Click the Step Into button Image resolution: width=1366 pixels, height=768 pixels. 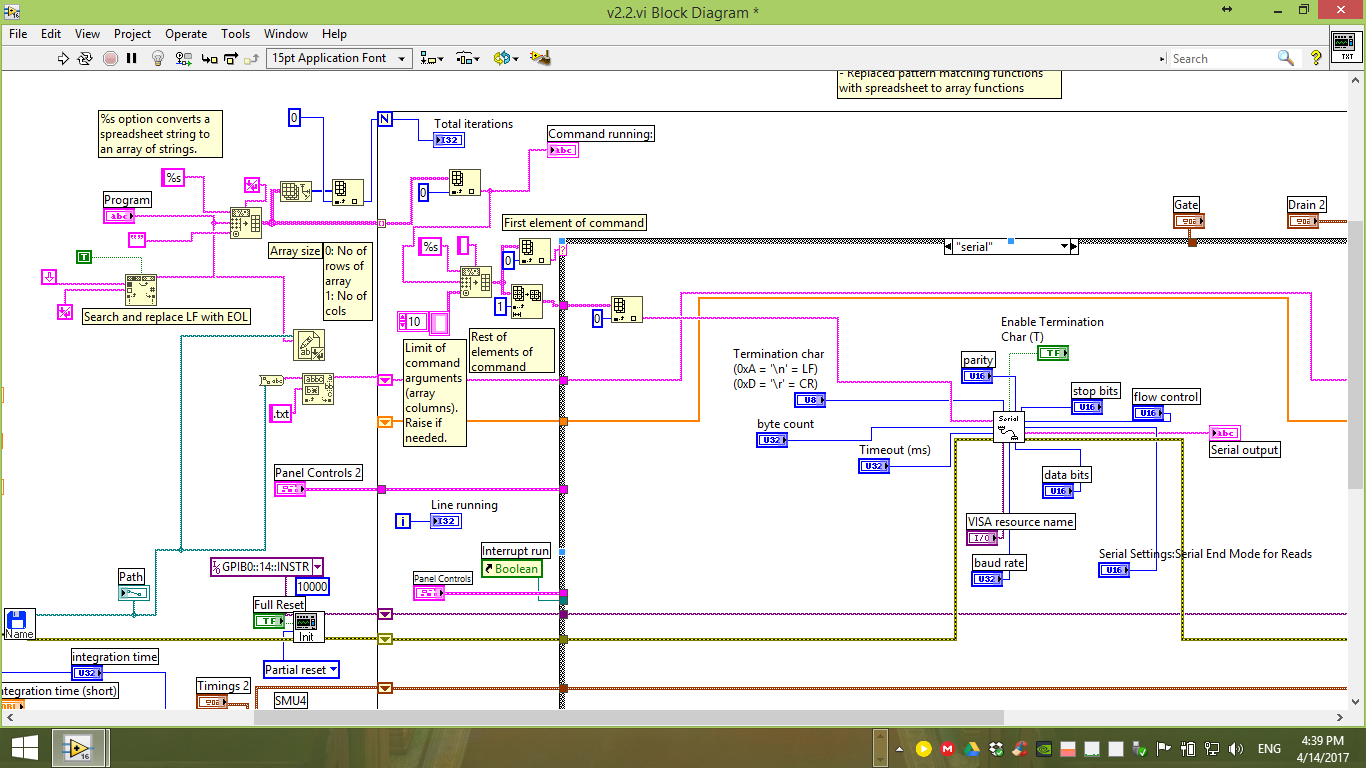[209, 58]
